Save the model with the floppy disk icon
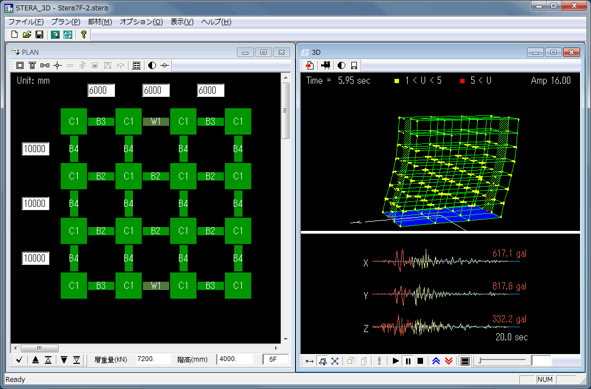This screenshot has height=389, width=591. [39, 35]
